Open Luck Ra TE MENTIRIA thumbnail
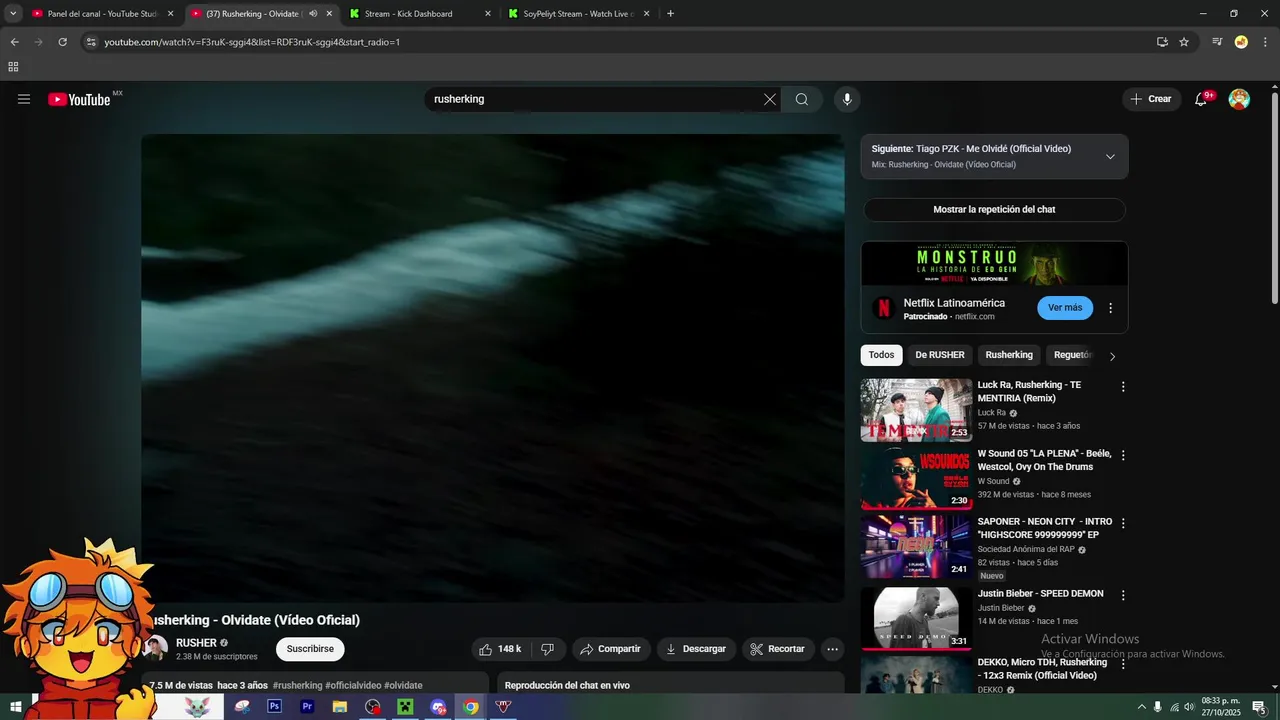The image size is (1280, 720). 916,409
